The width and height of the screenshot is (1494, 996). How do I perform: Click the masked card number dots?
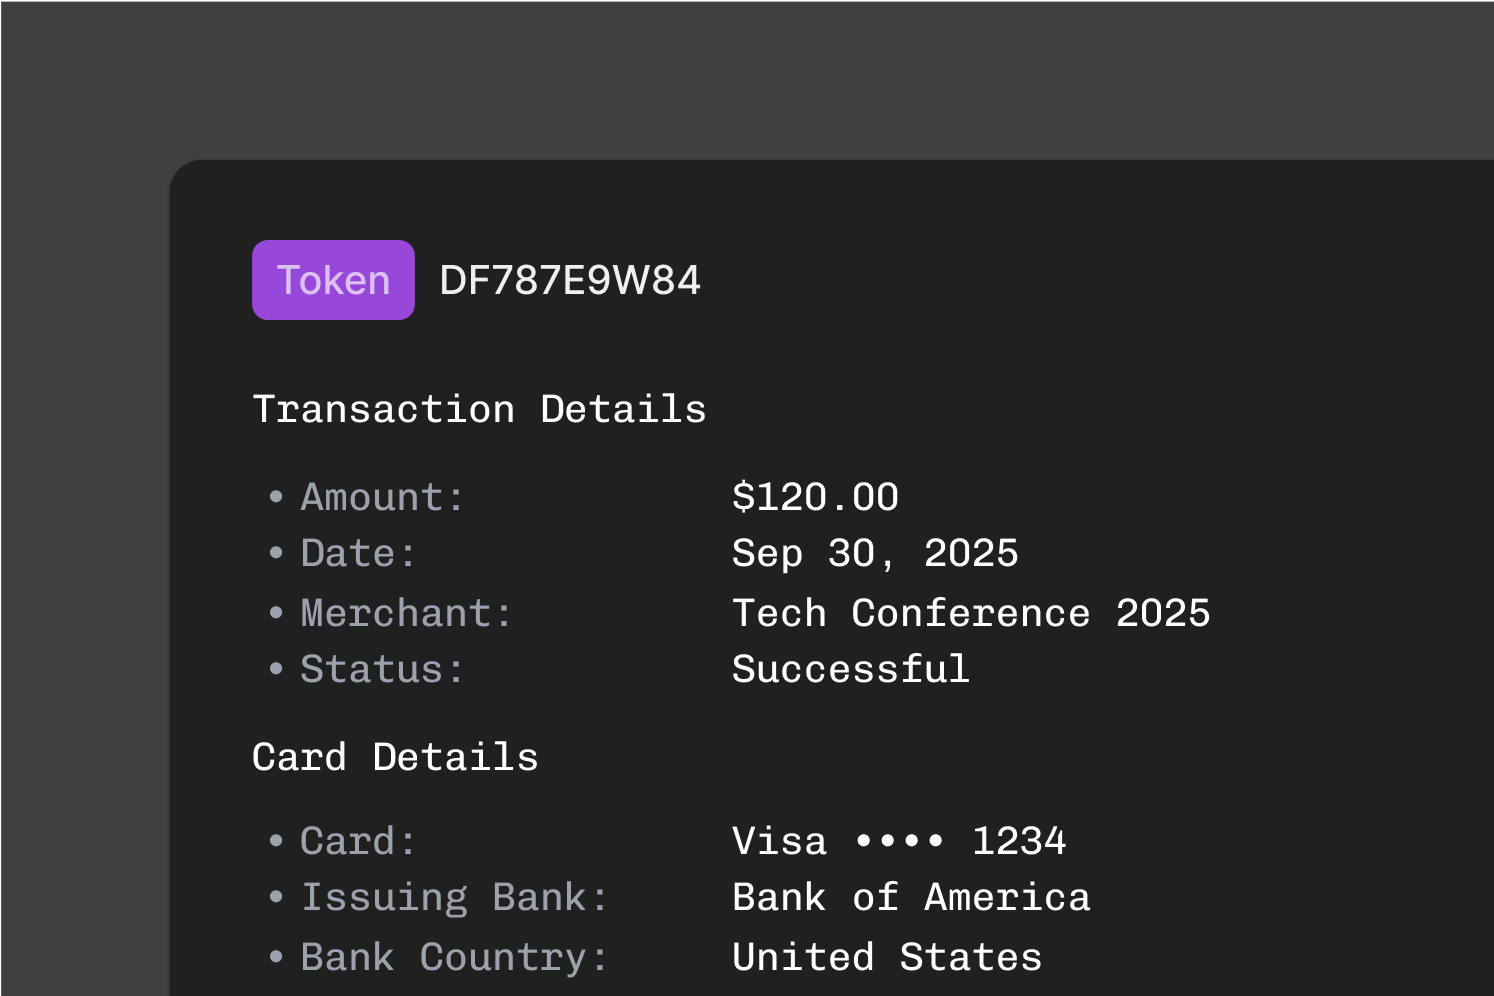[900, 842]
